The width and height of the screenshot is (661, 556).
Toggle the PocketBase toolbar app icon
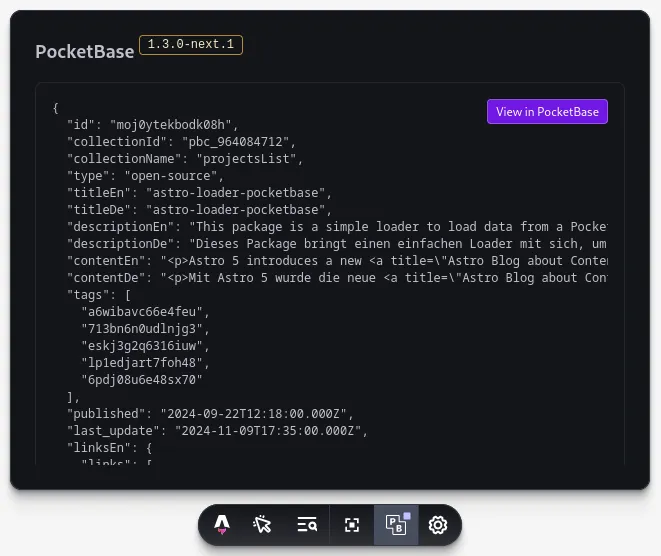click(x=396, y=525)
